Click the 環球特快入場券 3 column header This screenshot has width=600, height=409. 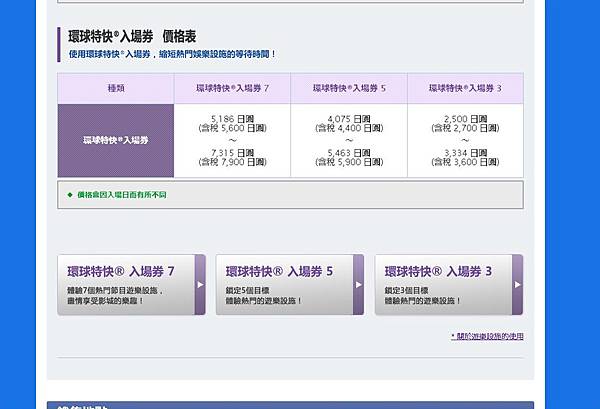tap(465, 88)
